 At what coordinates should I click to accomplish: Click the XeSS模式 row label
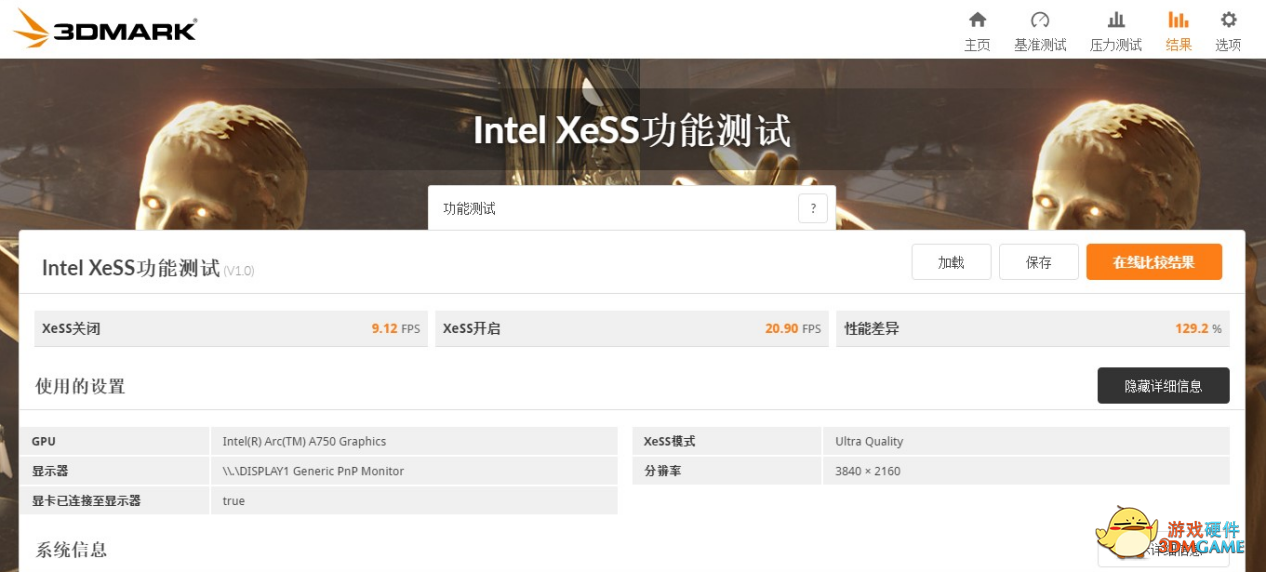669,441
